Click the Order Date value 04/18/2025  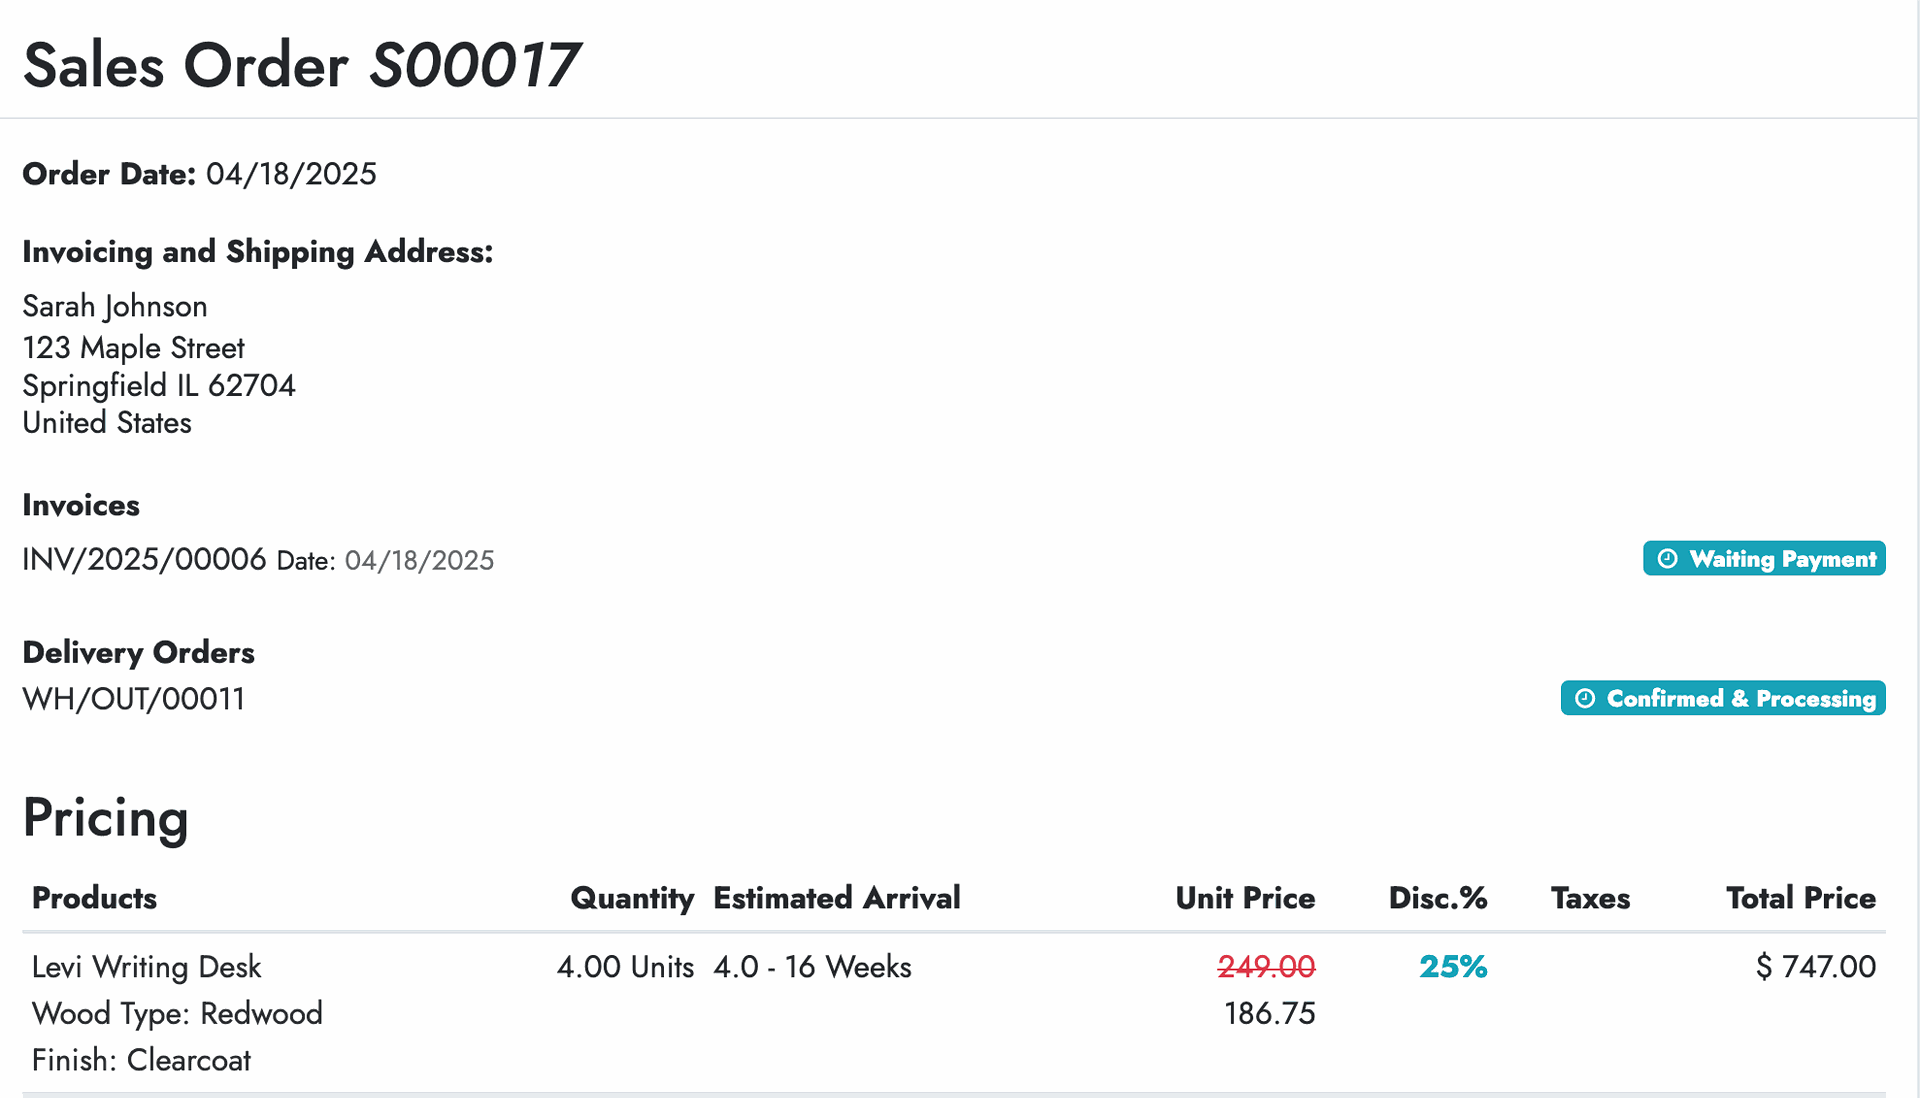pos(291,174)
